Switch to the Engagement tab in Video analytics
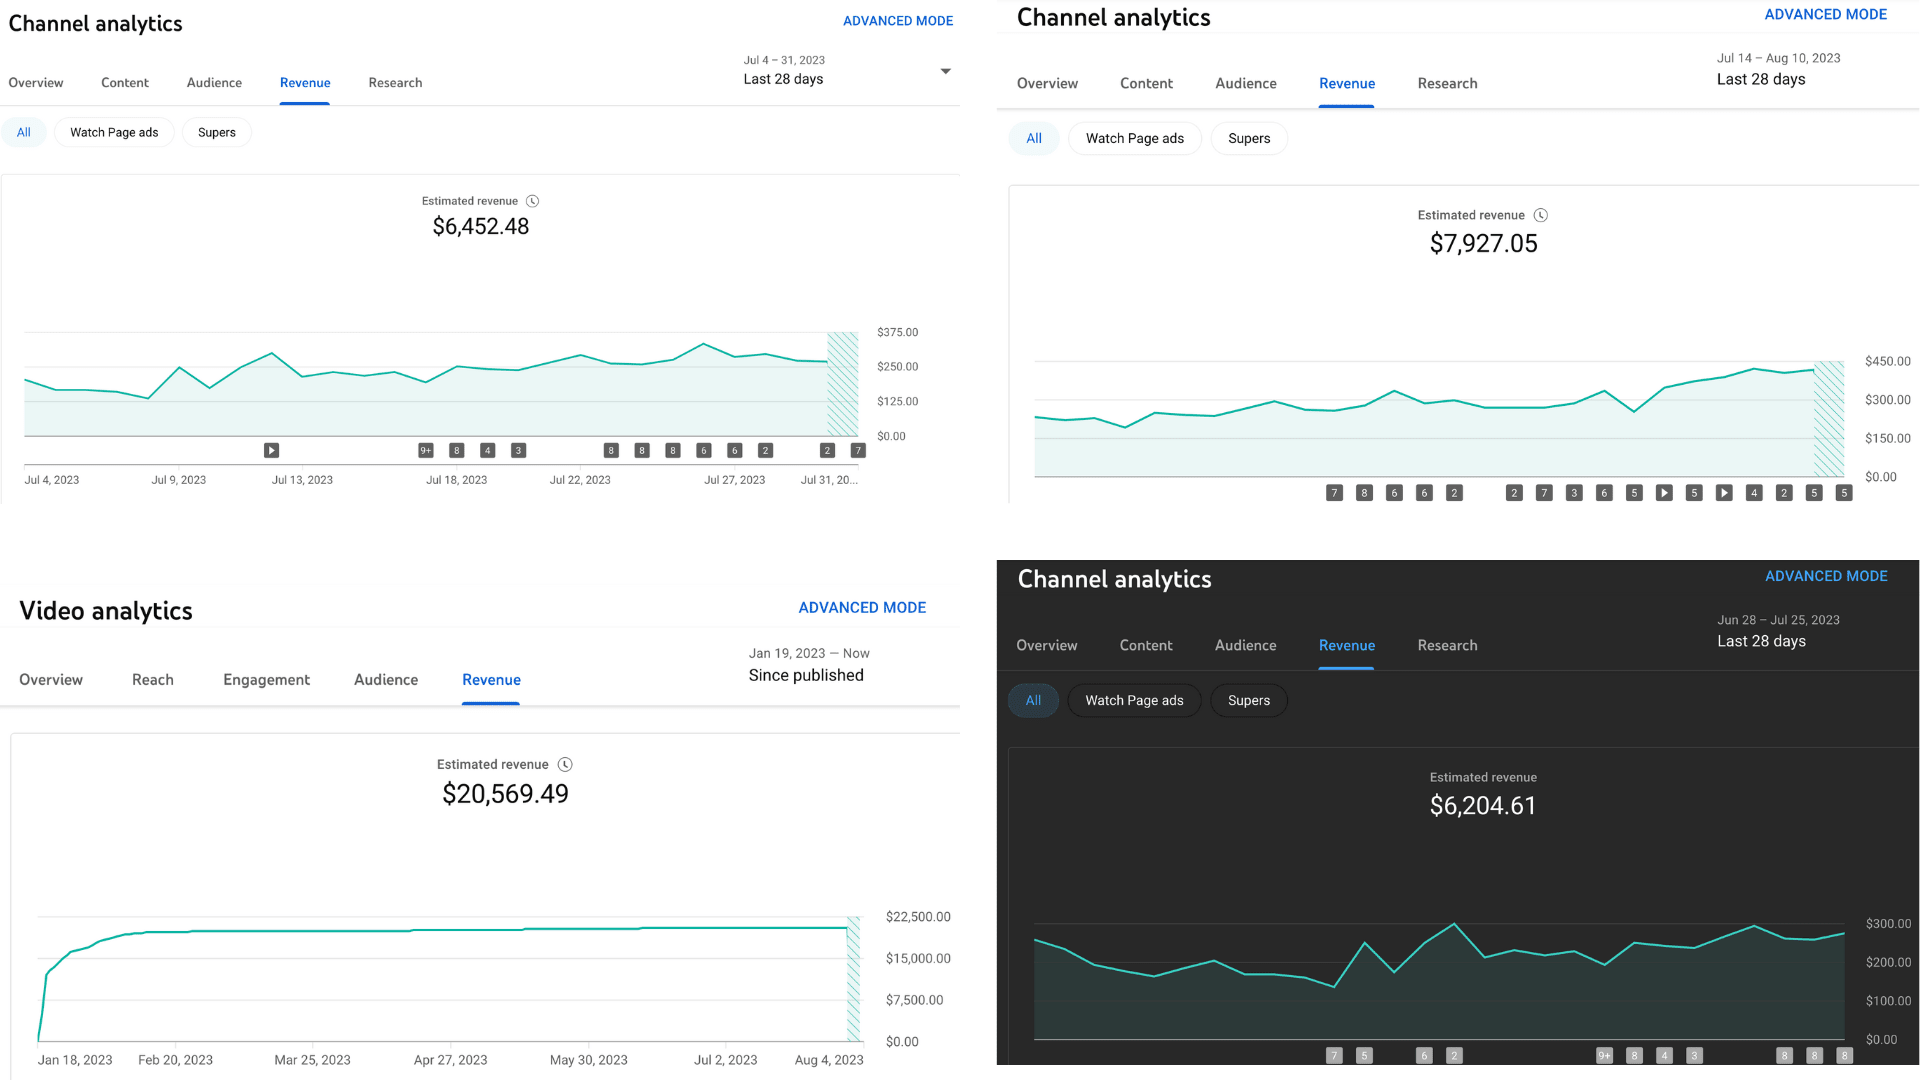The width and height of the screenshot is (1920, 1080). click(x=266, y=680)
